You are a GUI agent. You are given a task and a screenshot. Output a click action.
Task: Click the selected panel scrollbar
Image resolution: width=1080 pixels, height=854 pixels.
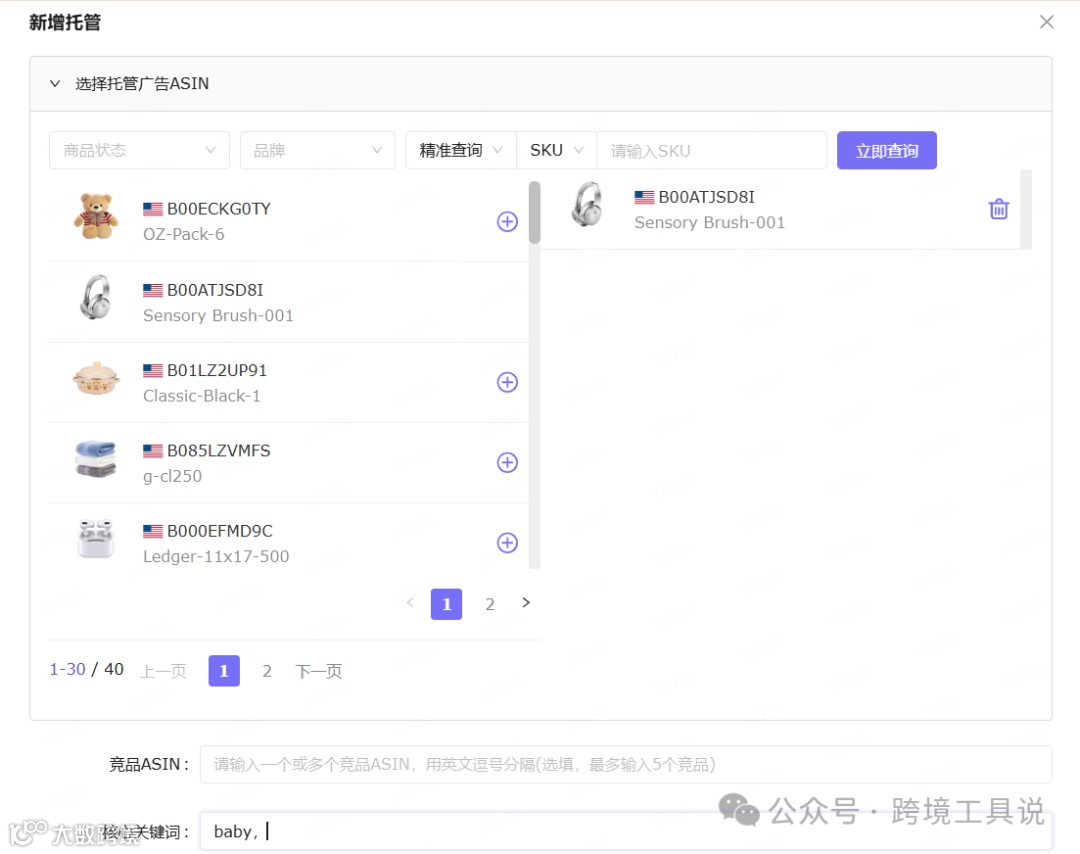tap(1026, 209)
